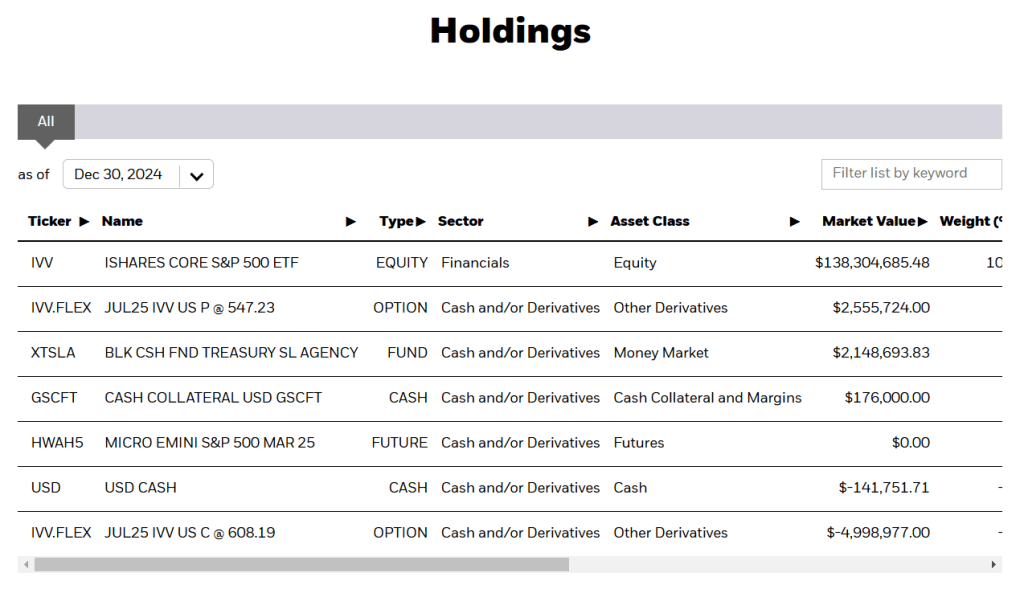Click the Sector column sort arrow
1024x593 pixels.
click(593, 222)
